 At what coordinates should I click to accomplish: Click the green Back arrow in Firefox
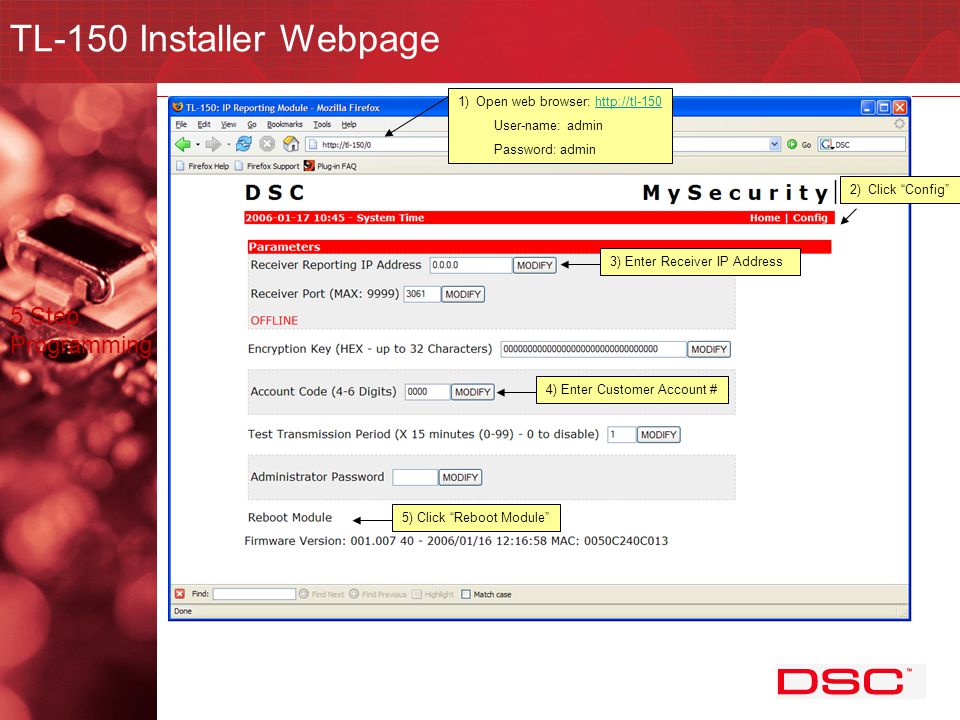tap(182, 144)
